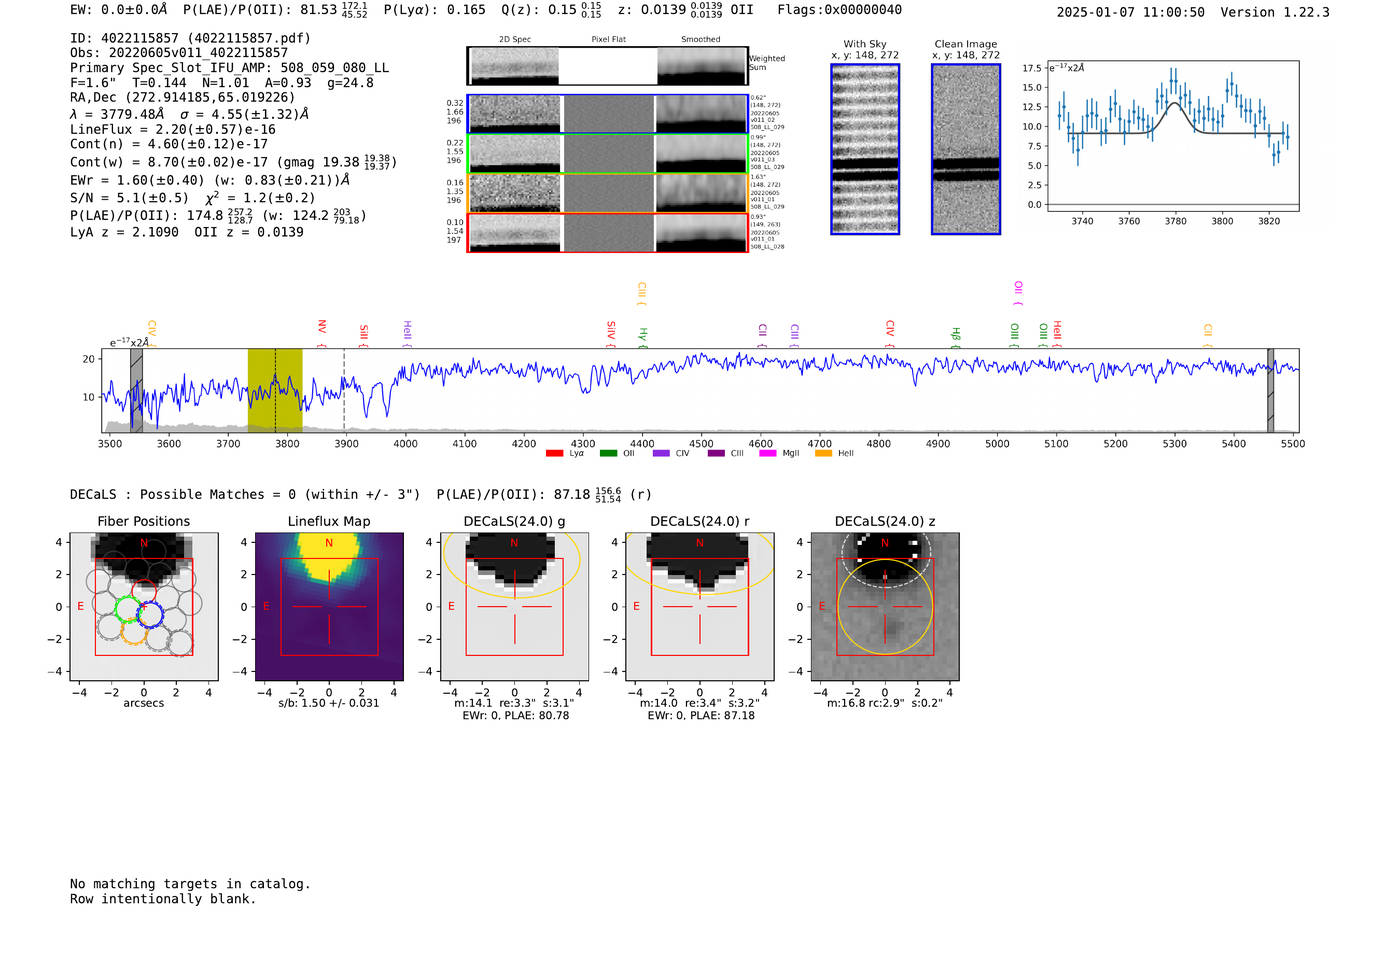Screen dimensions: 1400x953
Task: Click the dashed vertical line near 3900
Action: point(344,390)
